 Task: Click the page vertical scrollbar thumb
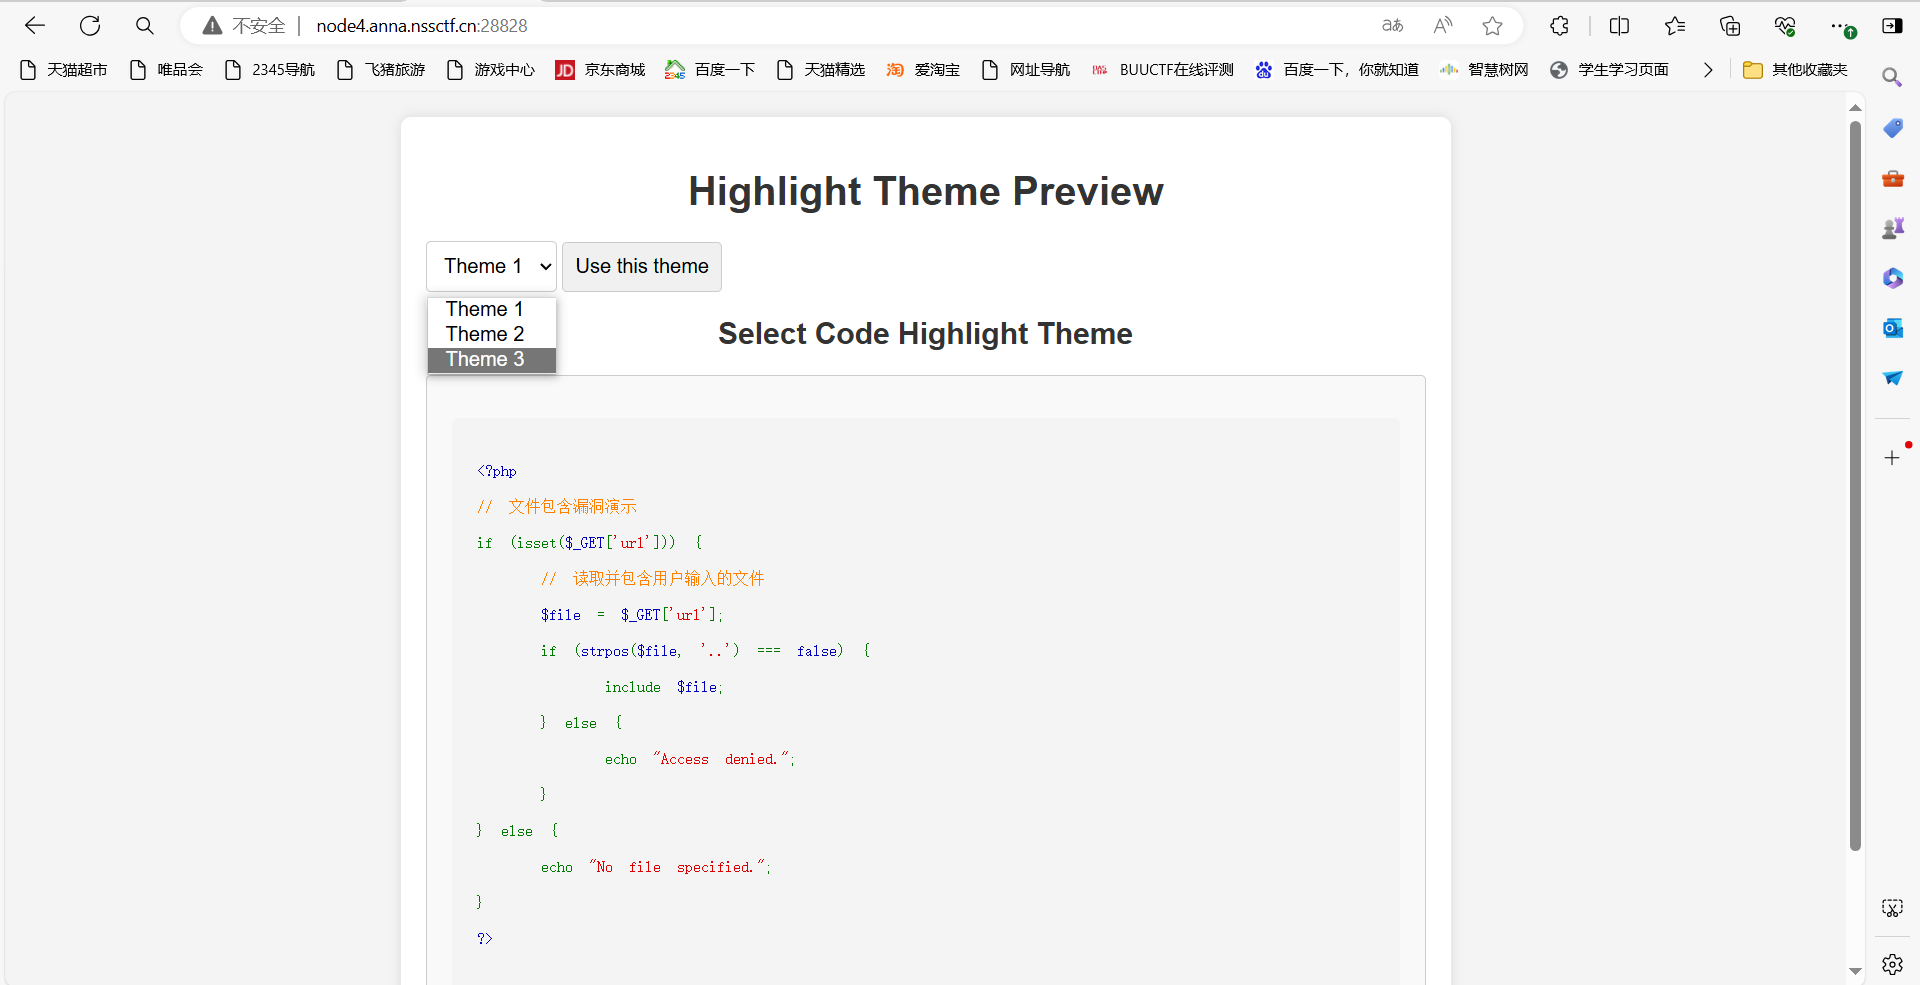pyautogui.click(x=1855, y=485)
